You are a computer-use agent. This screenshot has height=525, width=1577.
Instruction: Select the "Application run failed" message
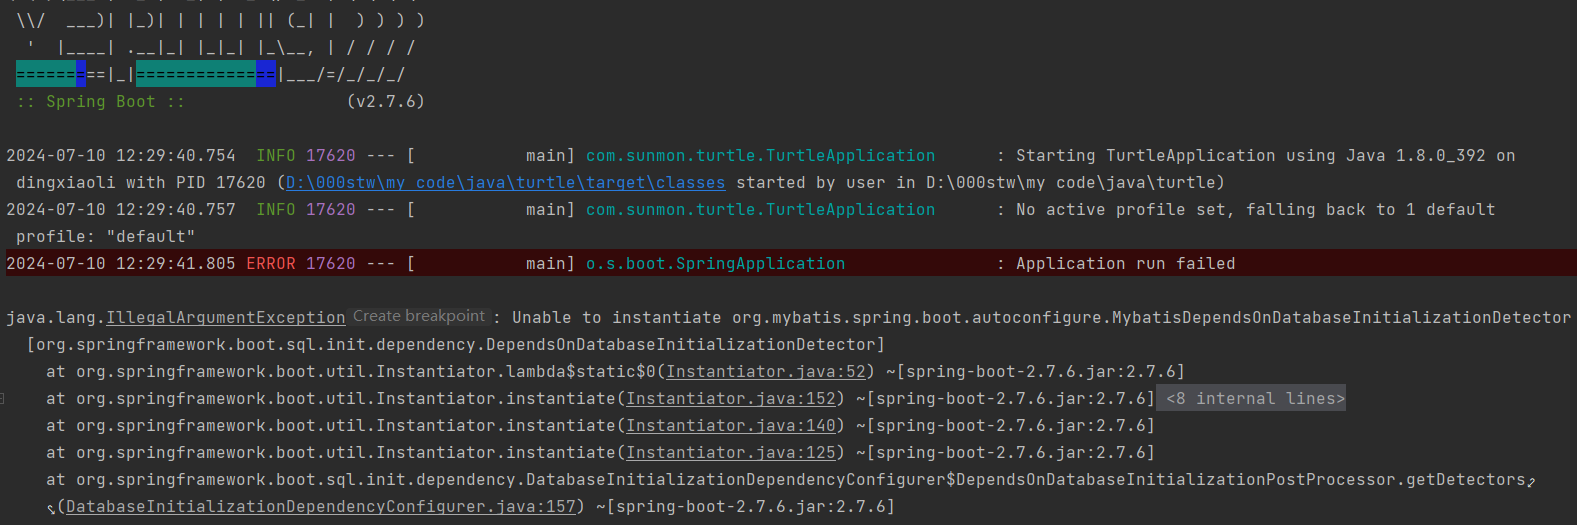pyautogui.click(x=1125, y=264)
